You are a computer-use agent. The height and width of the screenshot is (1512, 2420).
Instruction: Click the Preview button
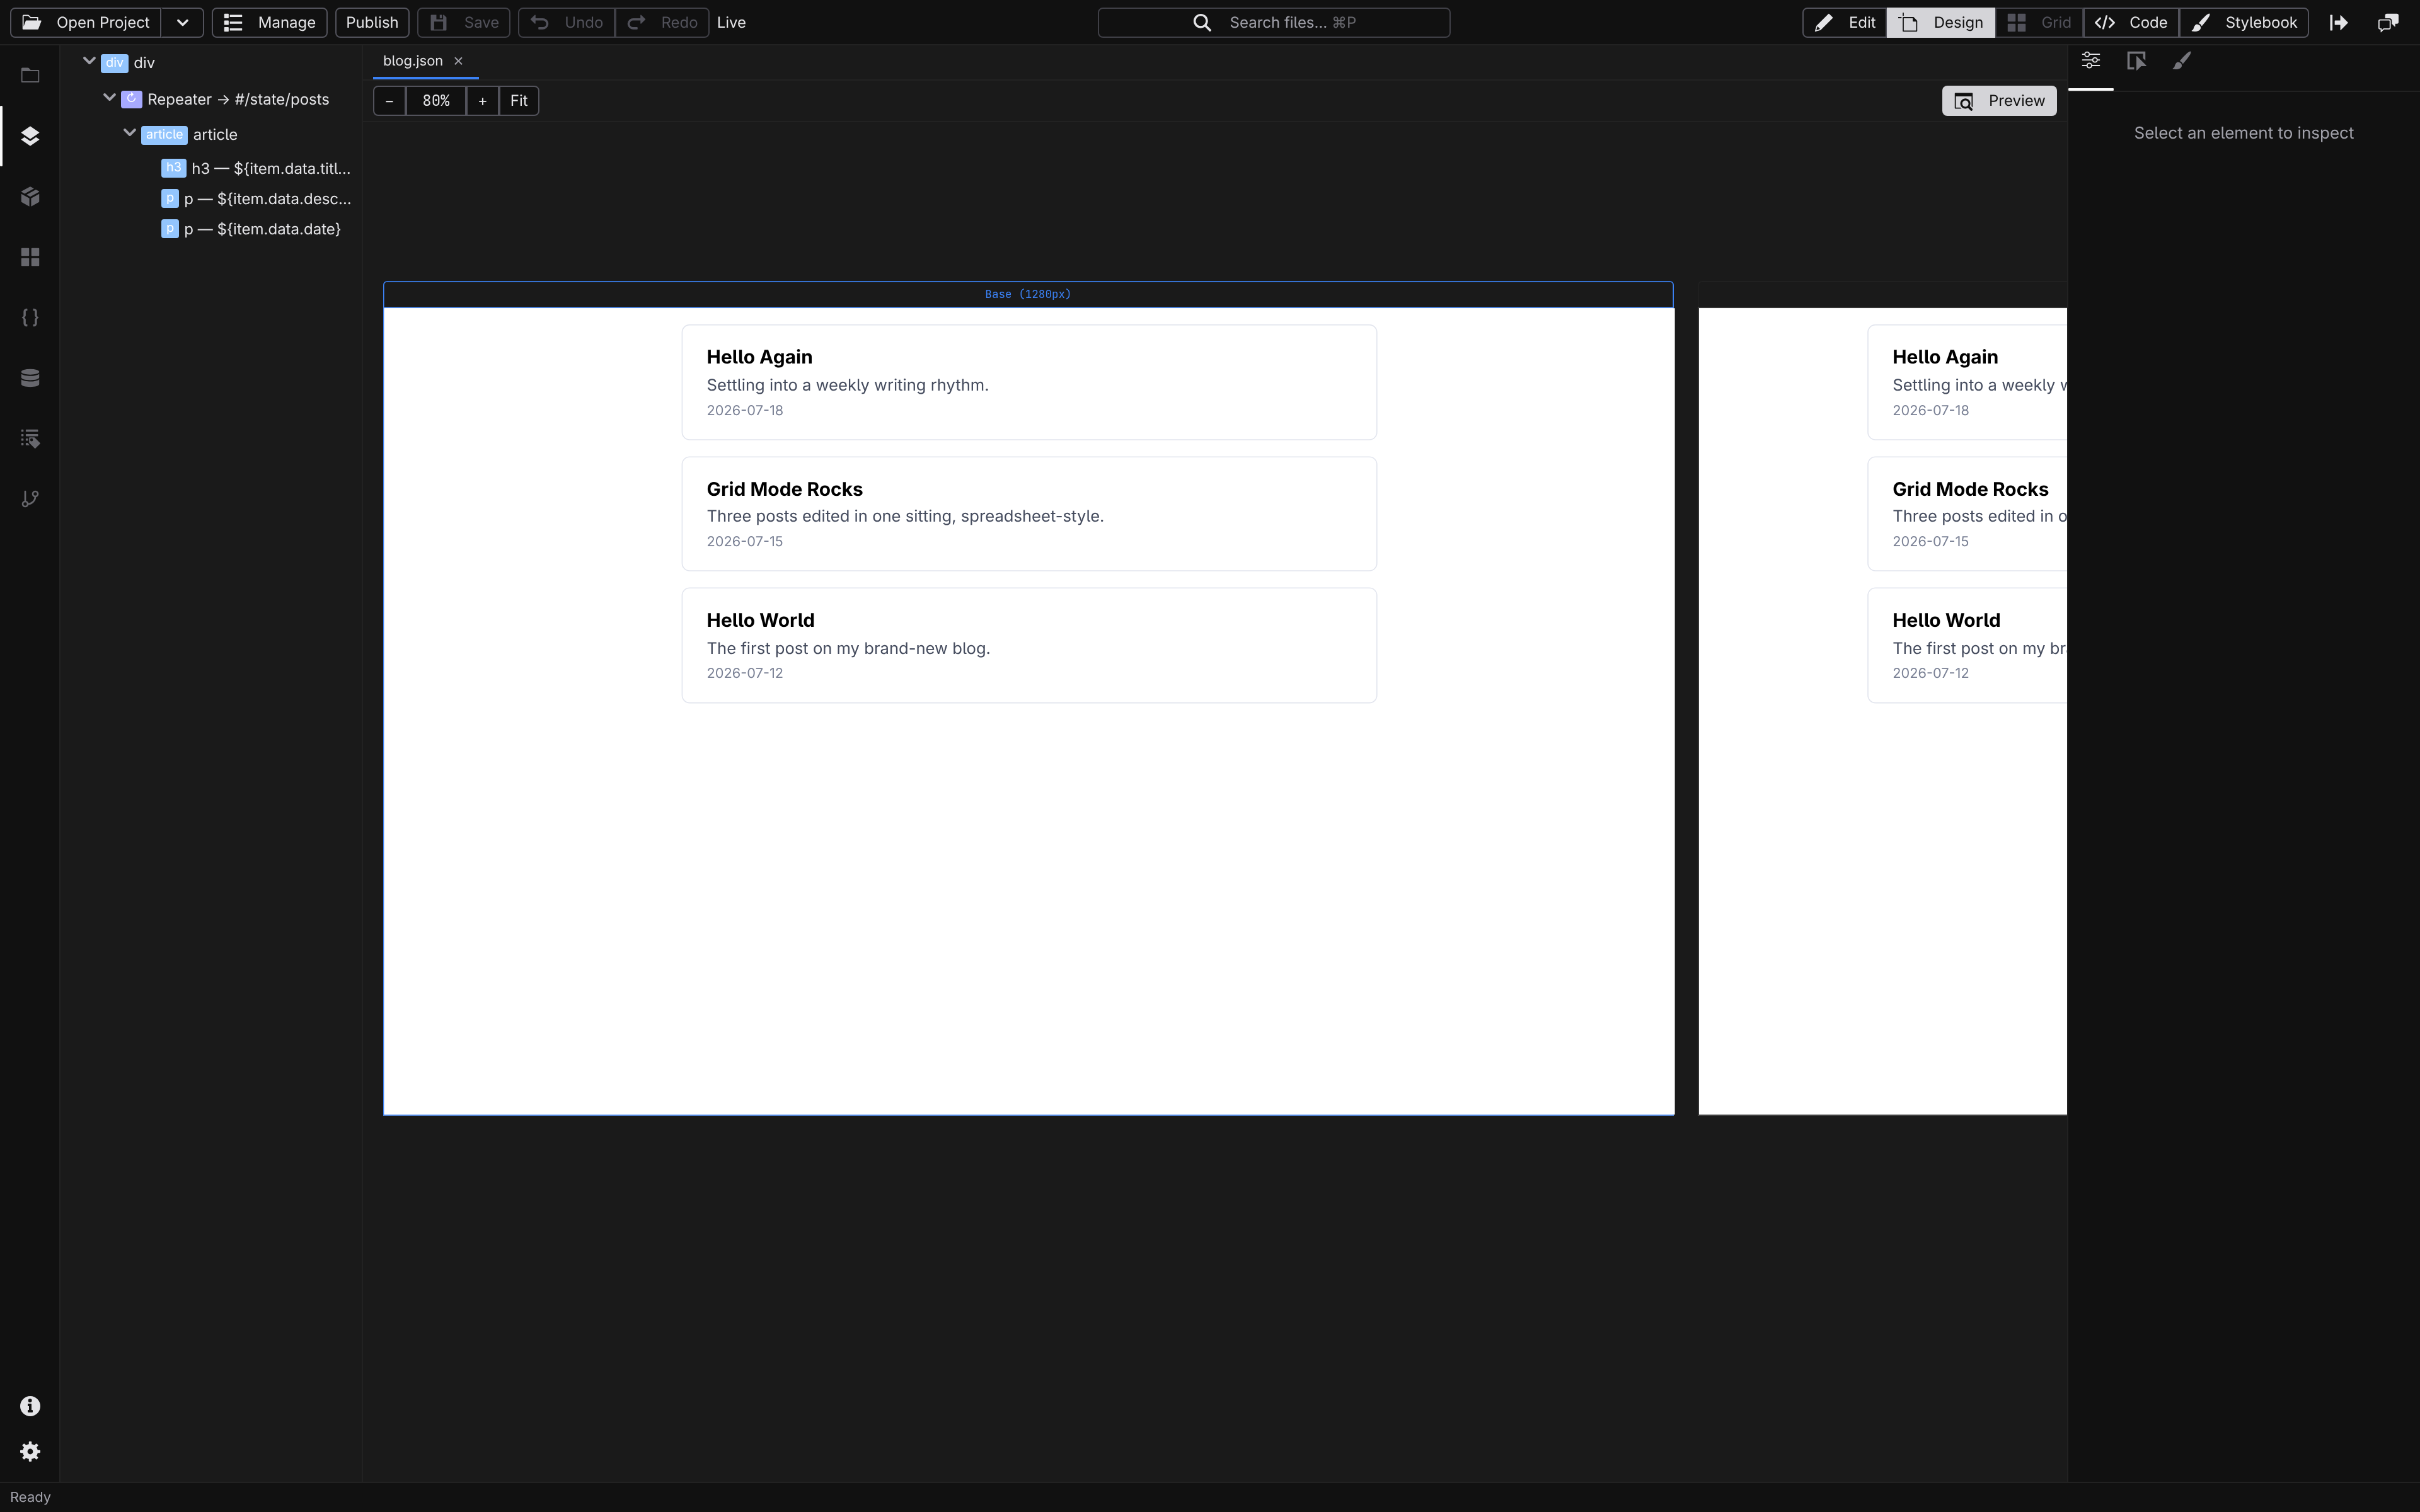point(1999,100)
